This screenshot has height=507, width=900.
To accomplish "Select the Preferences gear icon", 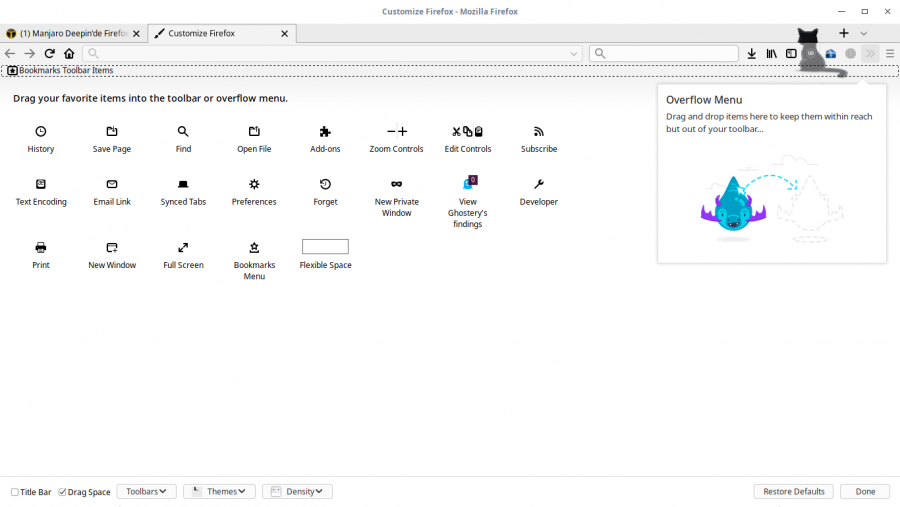I will click(x=254, y=184).
